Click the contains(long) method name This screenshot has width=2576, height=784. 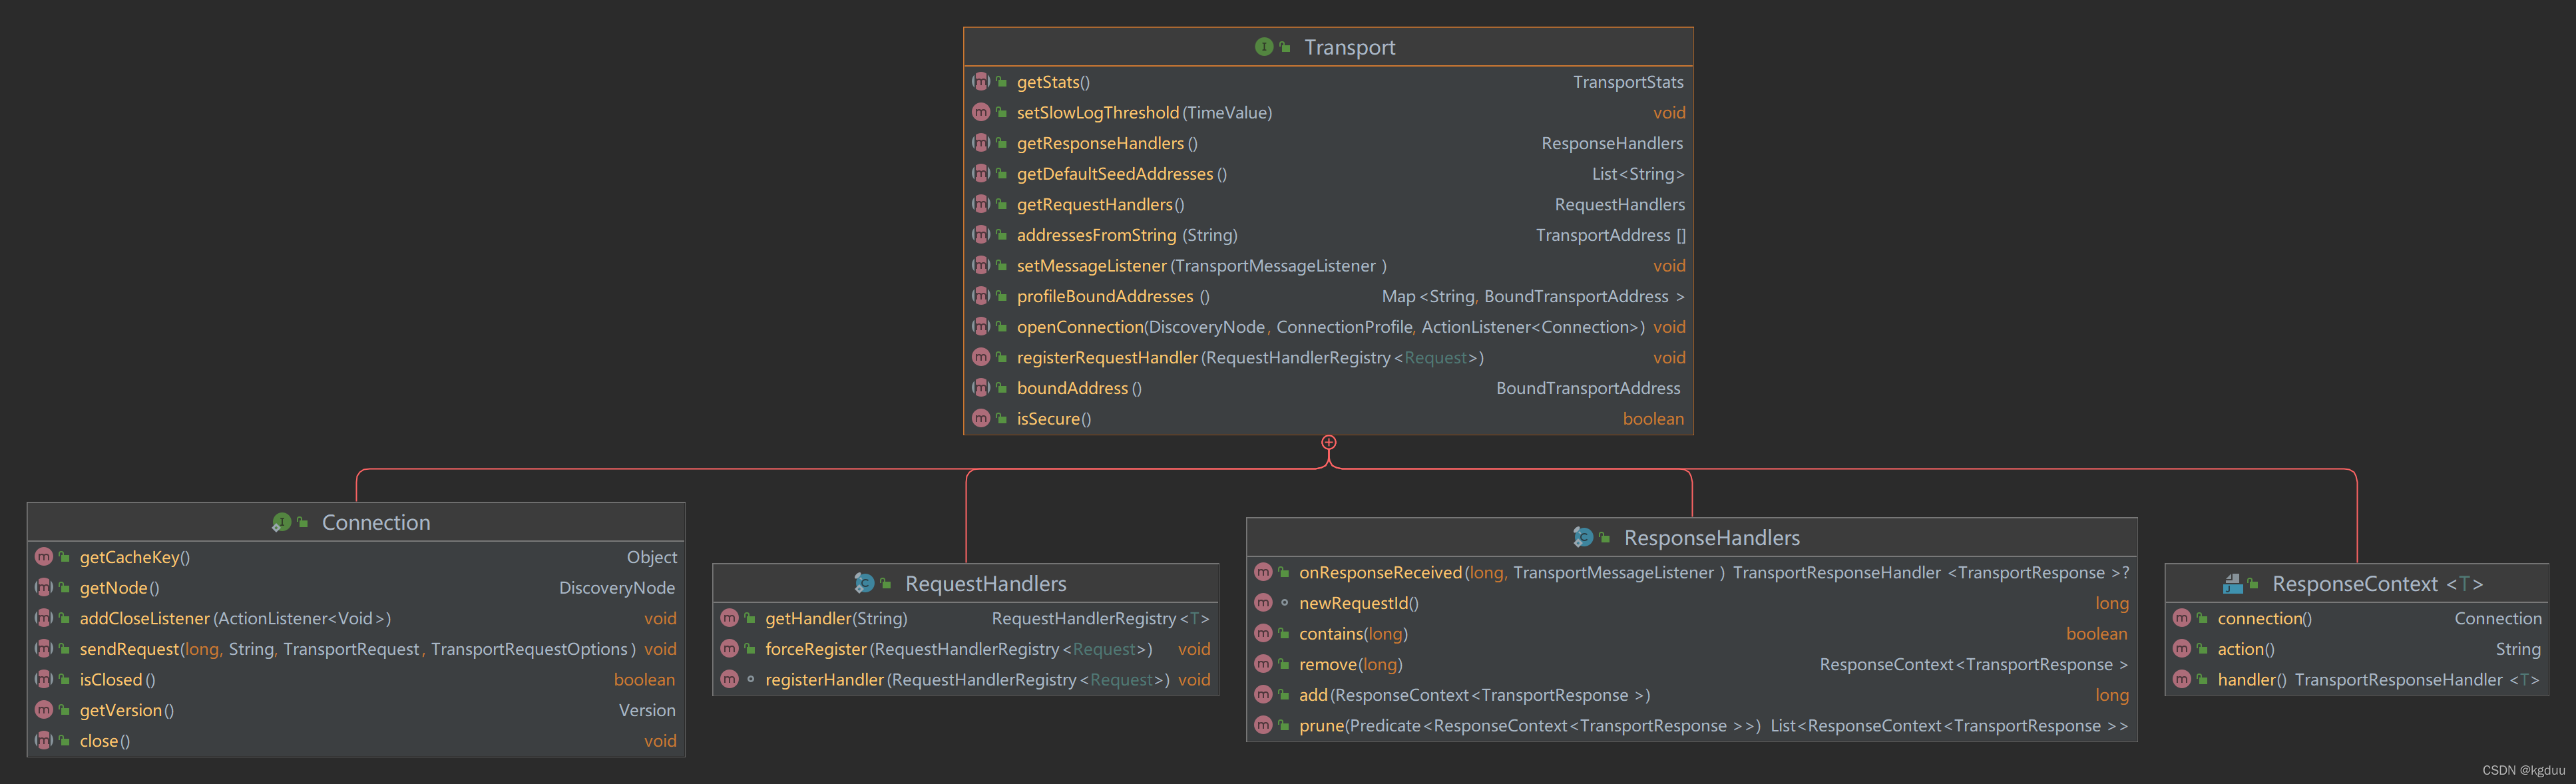coord(1353,634)
